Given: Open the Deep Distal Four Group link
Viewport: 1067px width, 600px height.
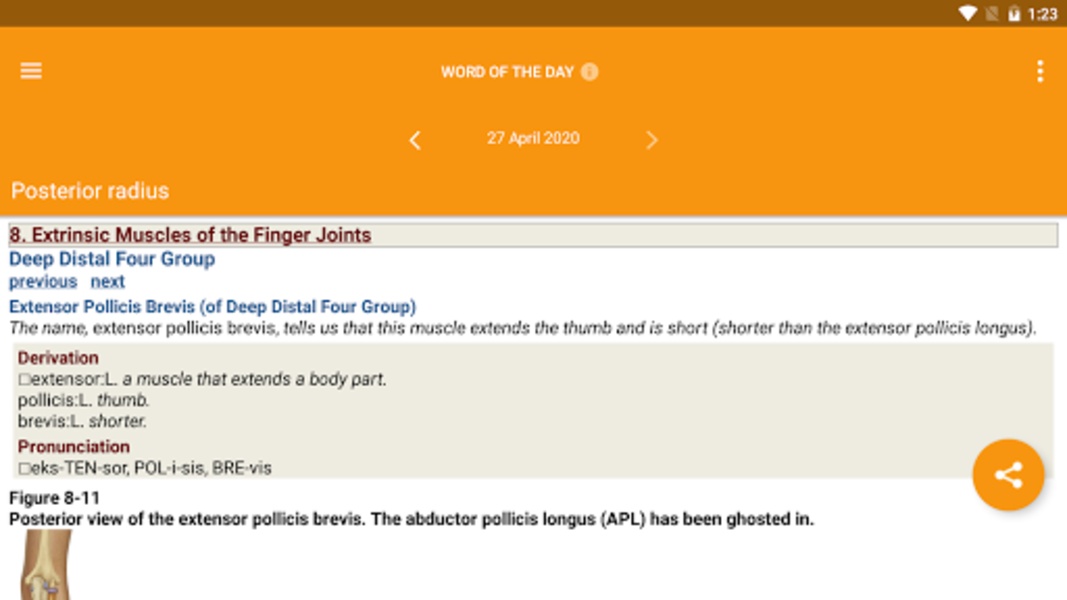Looking at the screenshot, I should [112, 259].
